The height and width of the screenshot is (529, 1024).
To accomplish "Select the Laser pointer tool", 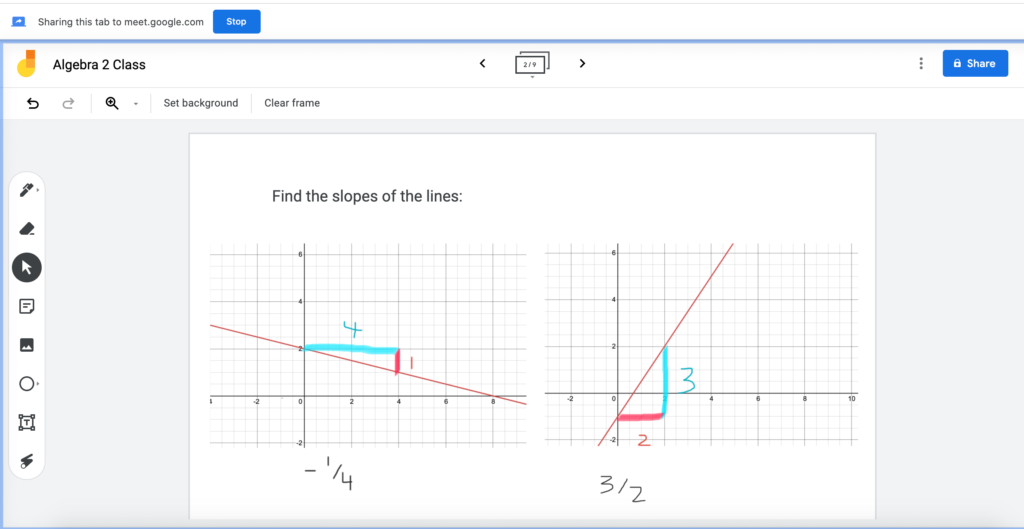I will pos(27,461).
